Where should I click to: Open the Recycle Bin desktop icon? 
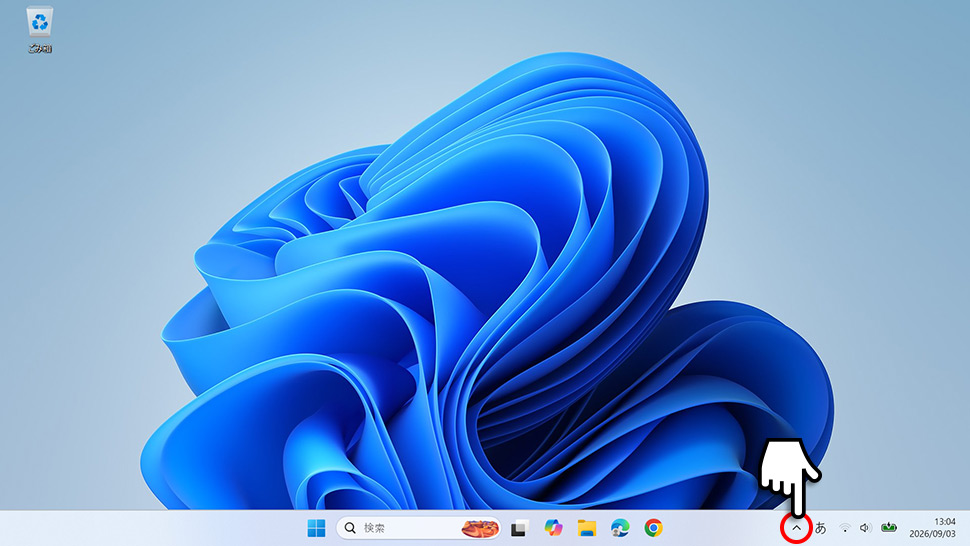40,29
